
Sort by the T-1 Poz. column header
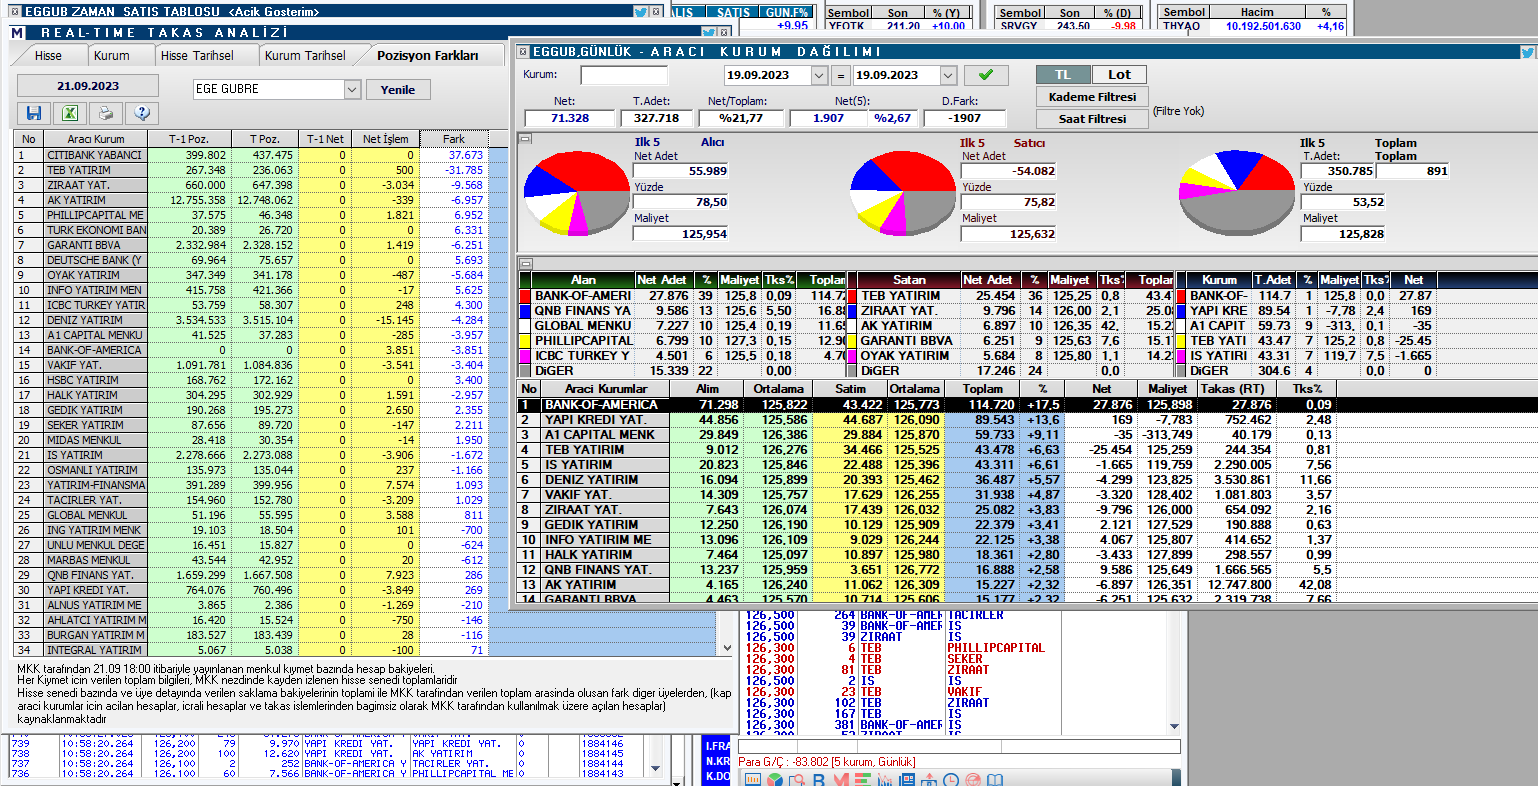[x=189, y=139]
